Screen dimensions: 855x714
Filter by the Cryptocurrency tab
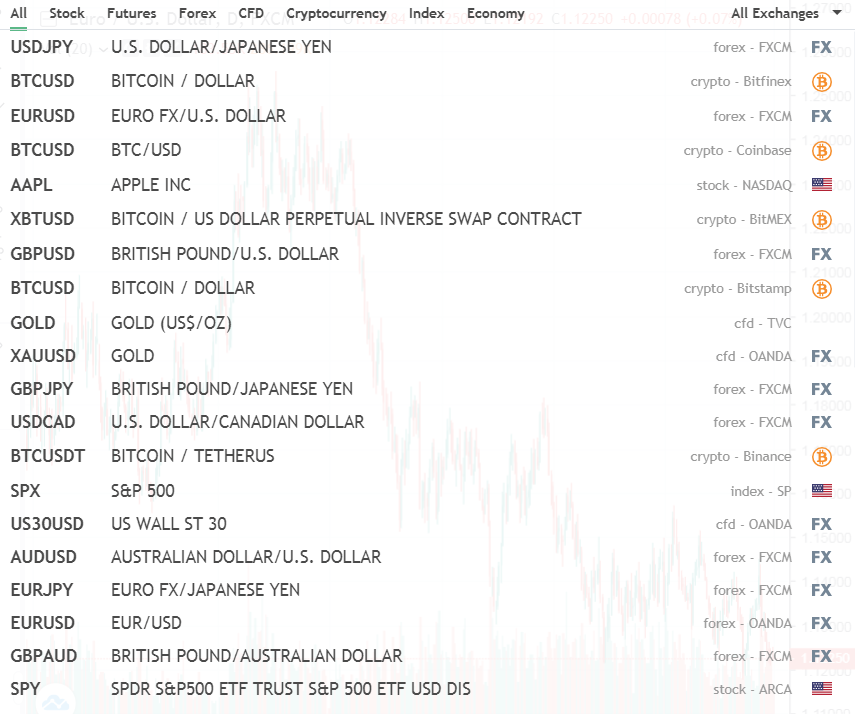[x=336, y=13]
